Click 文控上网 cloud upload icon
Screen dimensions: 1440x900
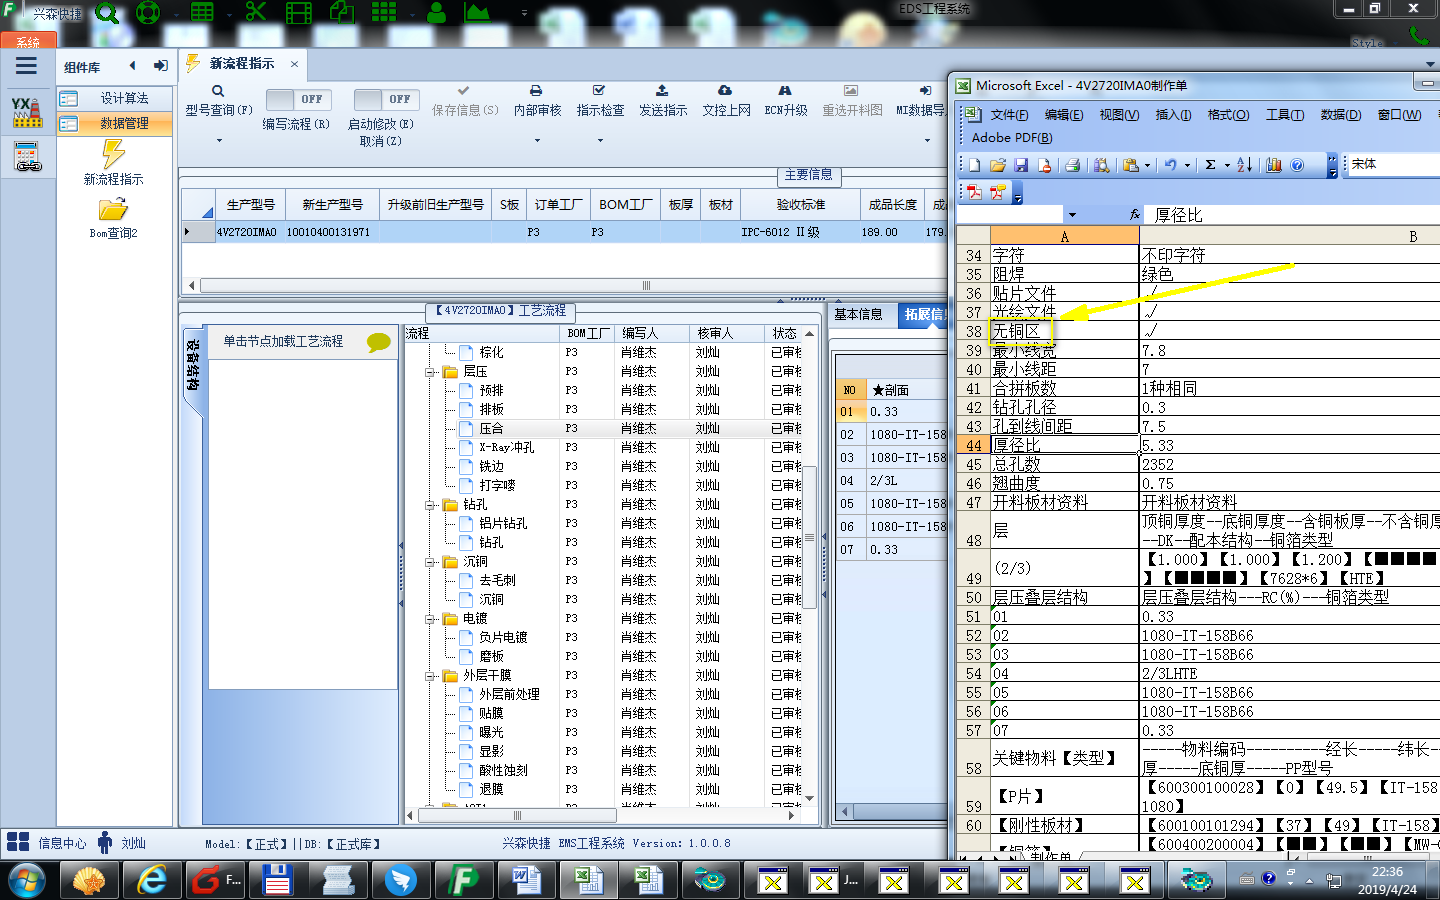tap(725, 90)
